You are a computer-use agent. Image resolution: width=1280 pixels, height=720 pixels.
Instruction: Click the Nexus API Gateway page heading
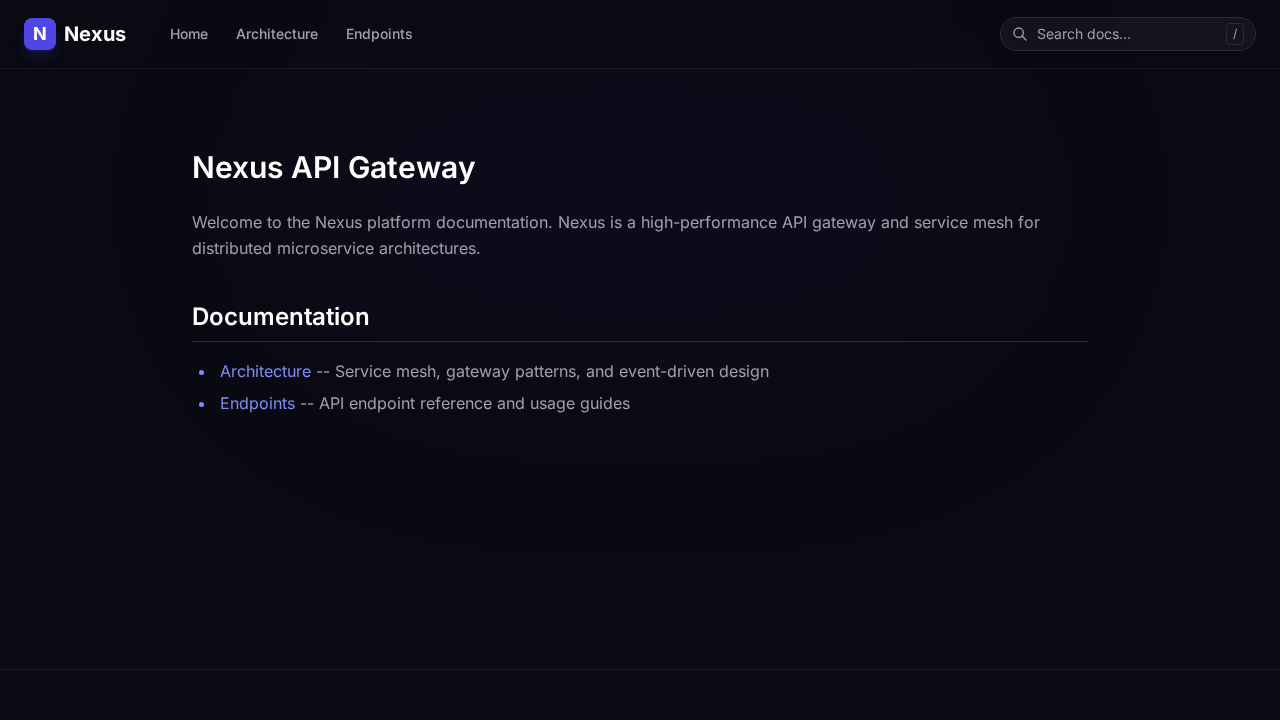[x=333, y=167]
